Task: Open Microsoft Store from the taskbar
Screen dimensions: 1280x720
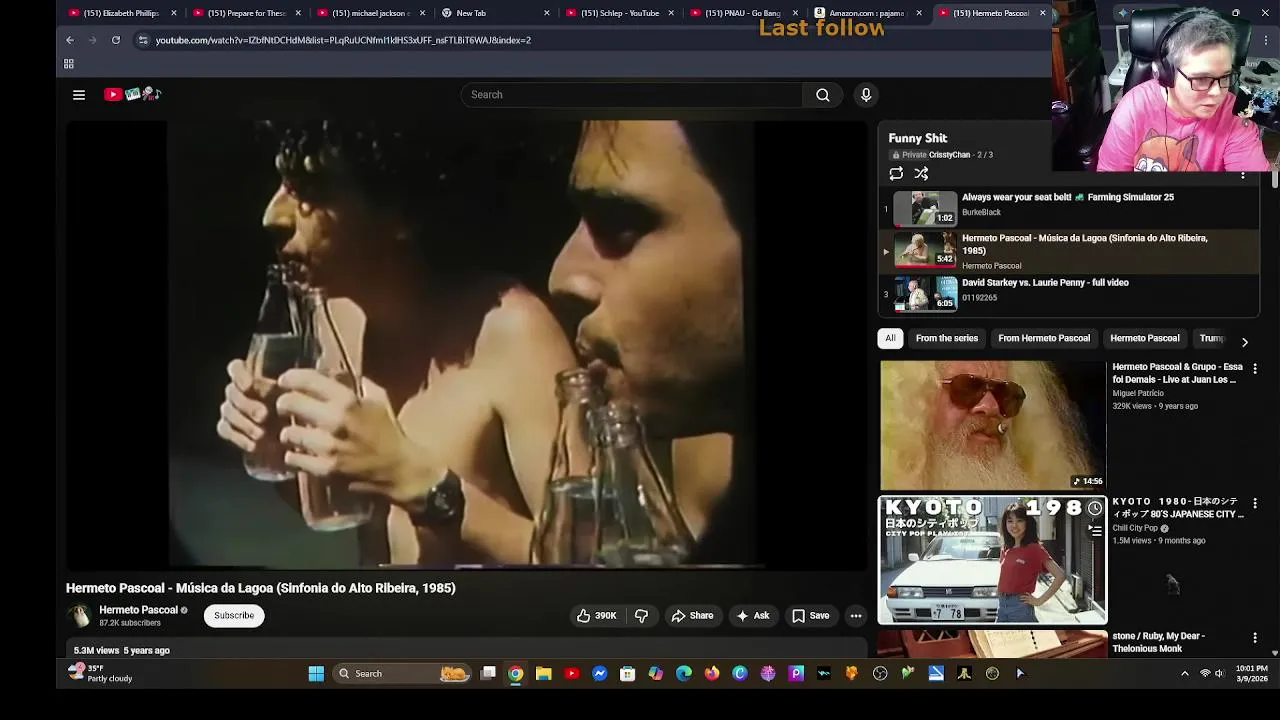Action: point(628,674)
